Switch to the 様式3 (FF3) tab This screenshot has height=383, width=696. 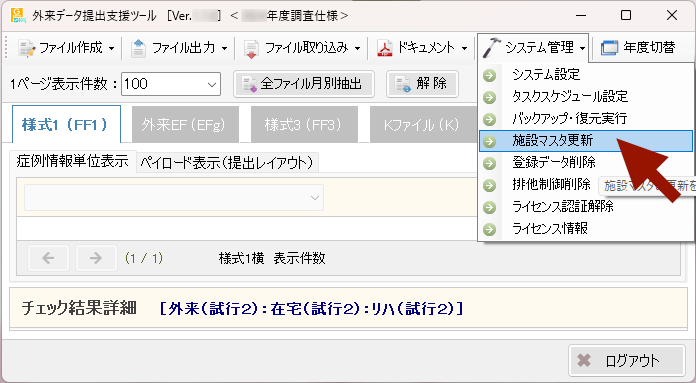pos(304,125)
